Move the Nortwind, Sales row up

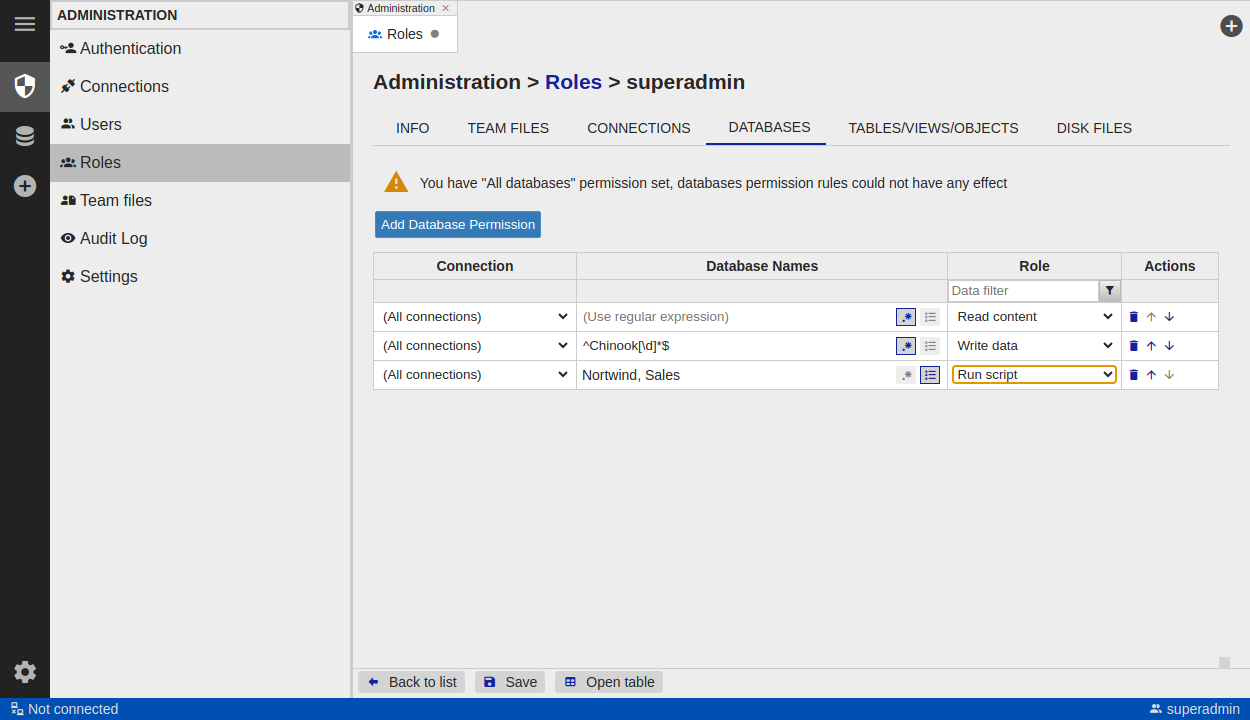pos(1151,375)
